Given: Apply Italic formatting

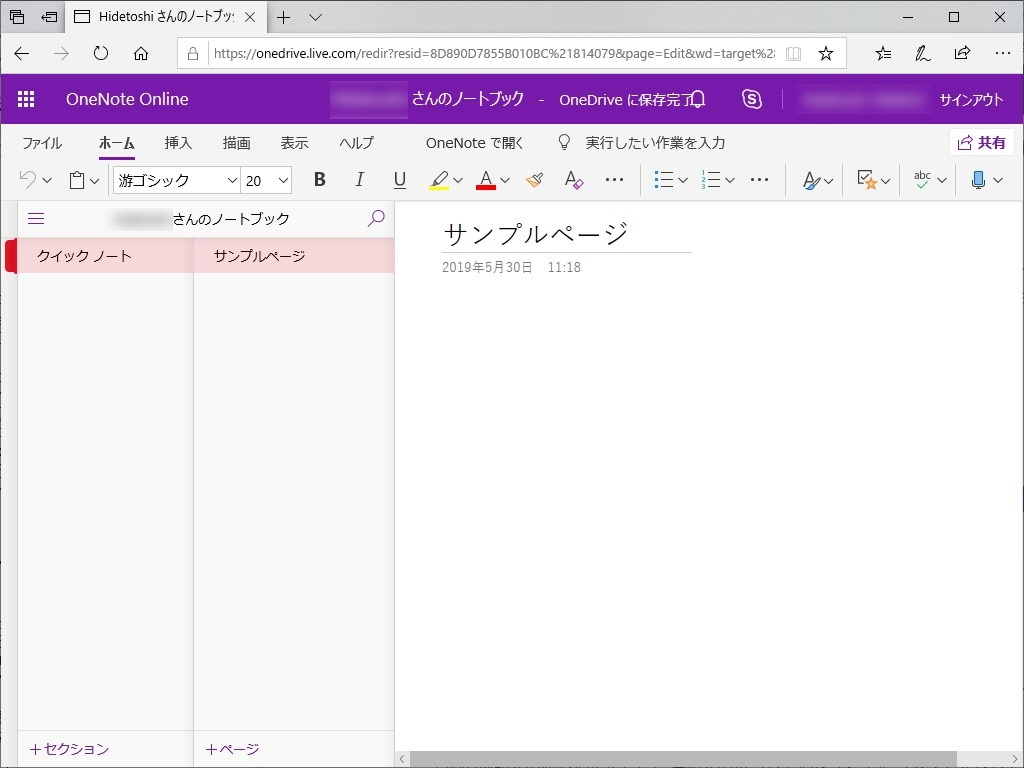Looking at the screenshot, I should point(359,180).
